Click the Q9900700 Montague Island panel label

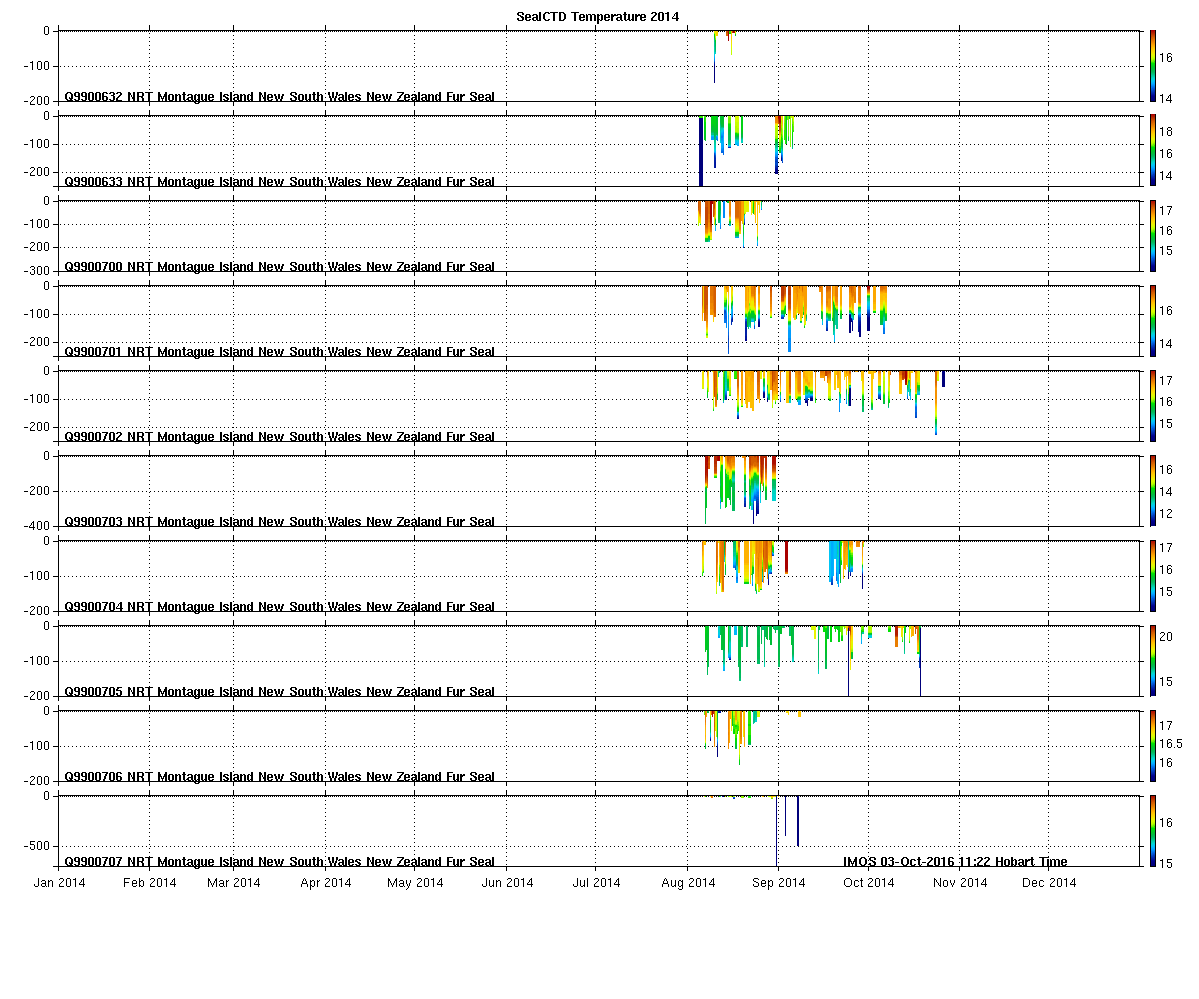tap(279, 266)
